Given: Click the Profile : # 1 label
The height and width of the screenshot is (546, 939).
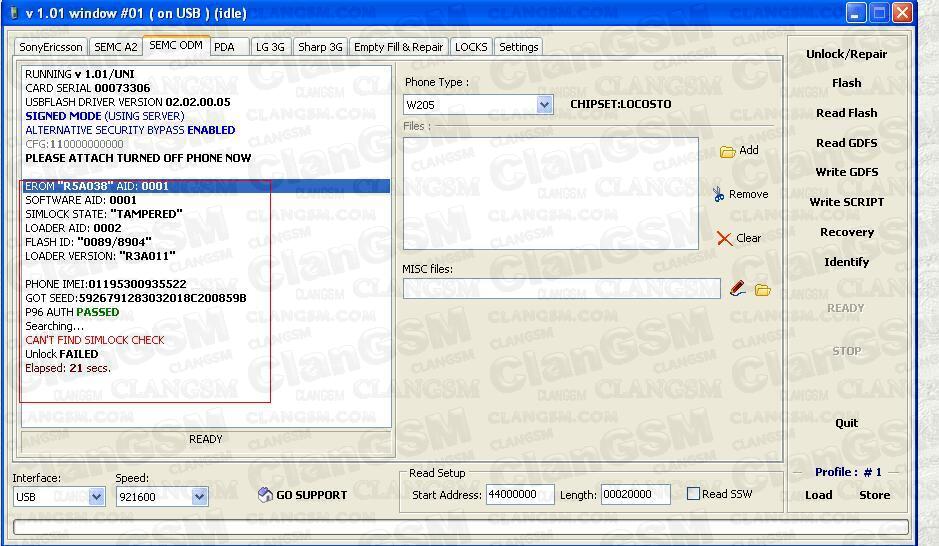Looking at the screenshot, I should (x=848, y=472).
